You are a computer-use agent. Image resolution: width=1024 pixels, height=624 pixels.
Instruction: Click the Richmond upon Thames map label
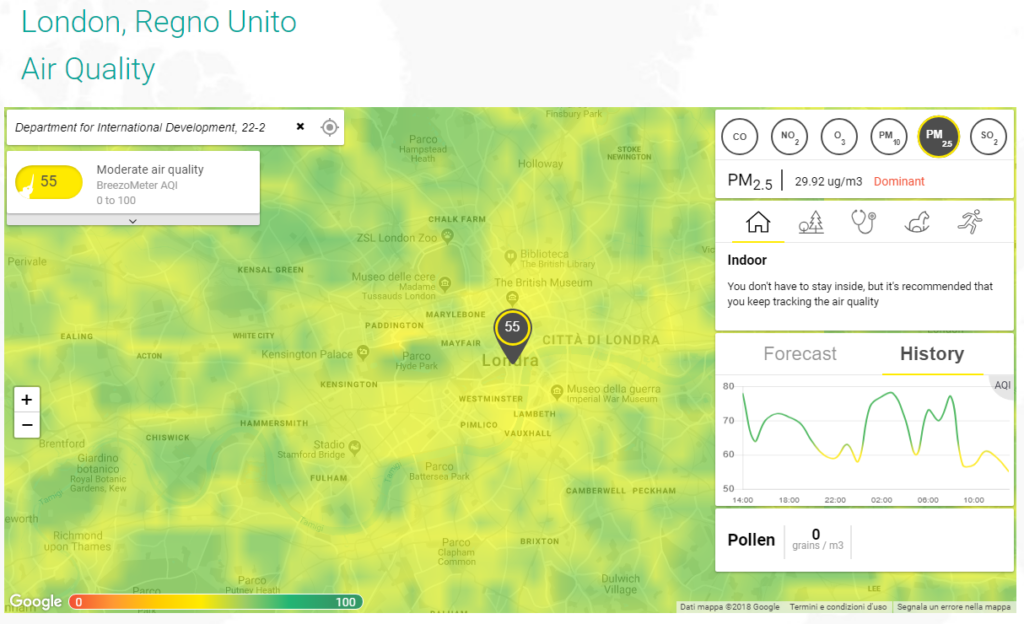pos(78,541)
